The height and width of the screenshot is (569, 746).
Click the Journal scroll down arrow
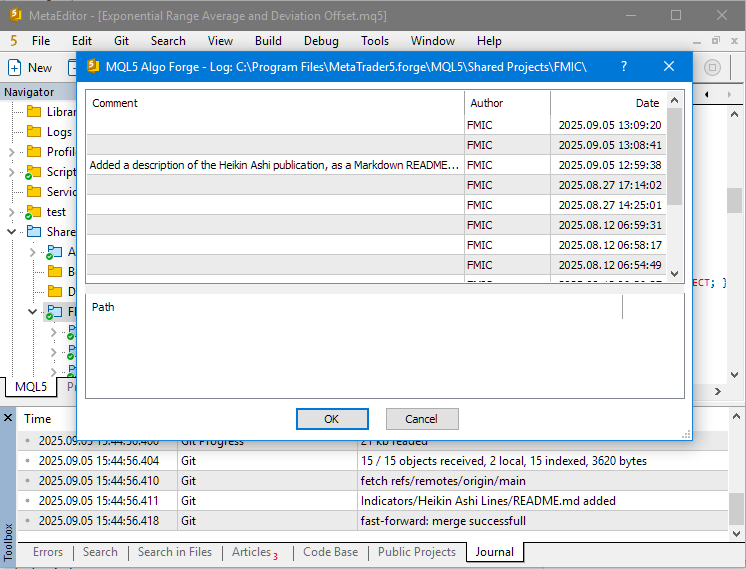736,534
